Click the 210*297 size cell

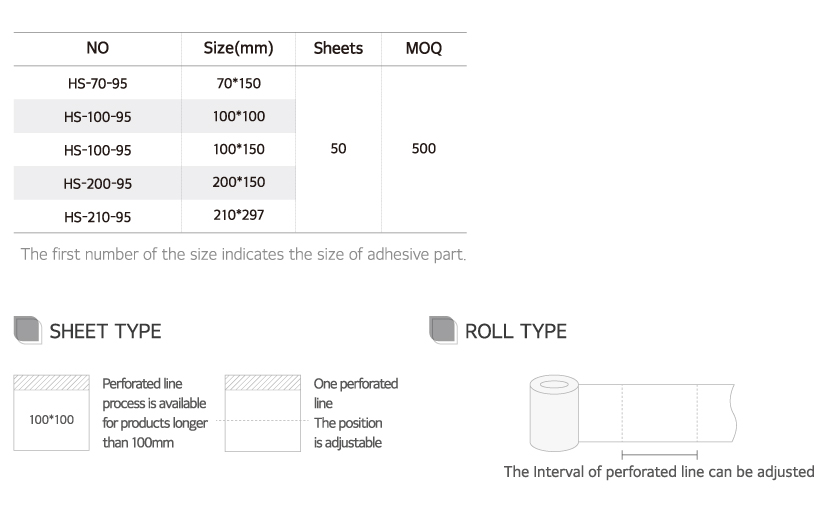tap(238, 215)
